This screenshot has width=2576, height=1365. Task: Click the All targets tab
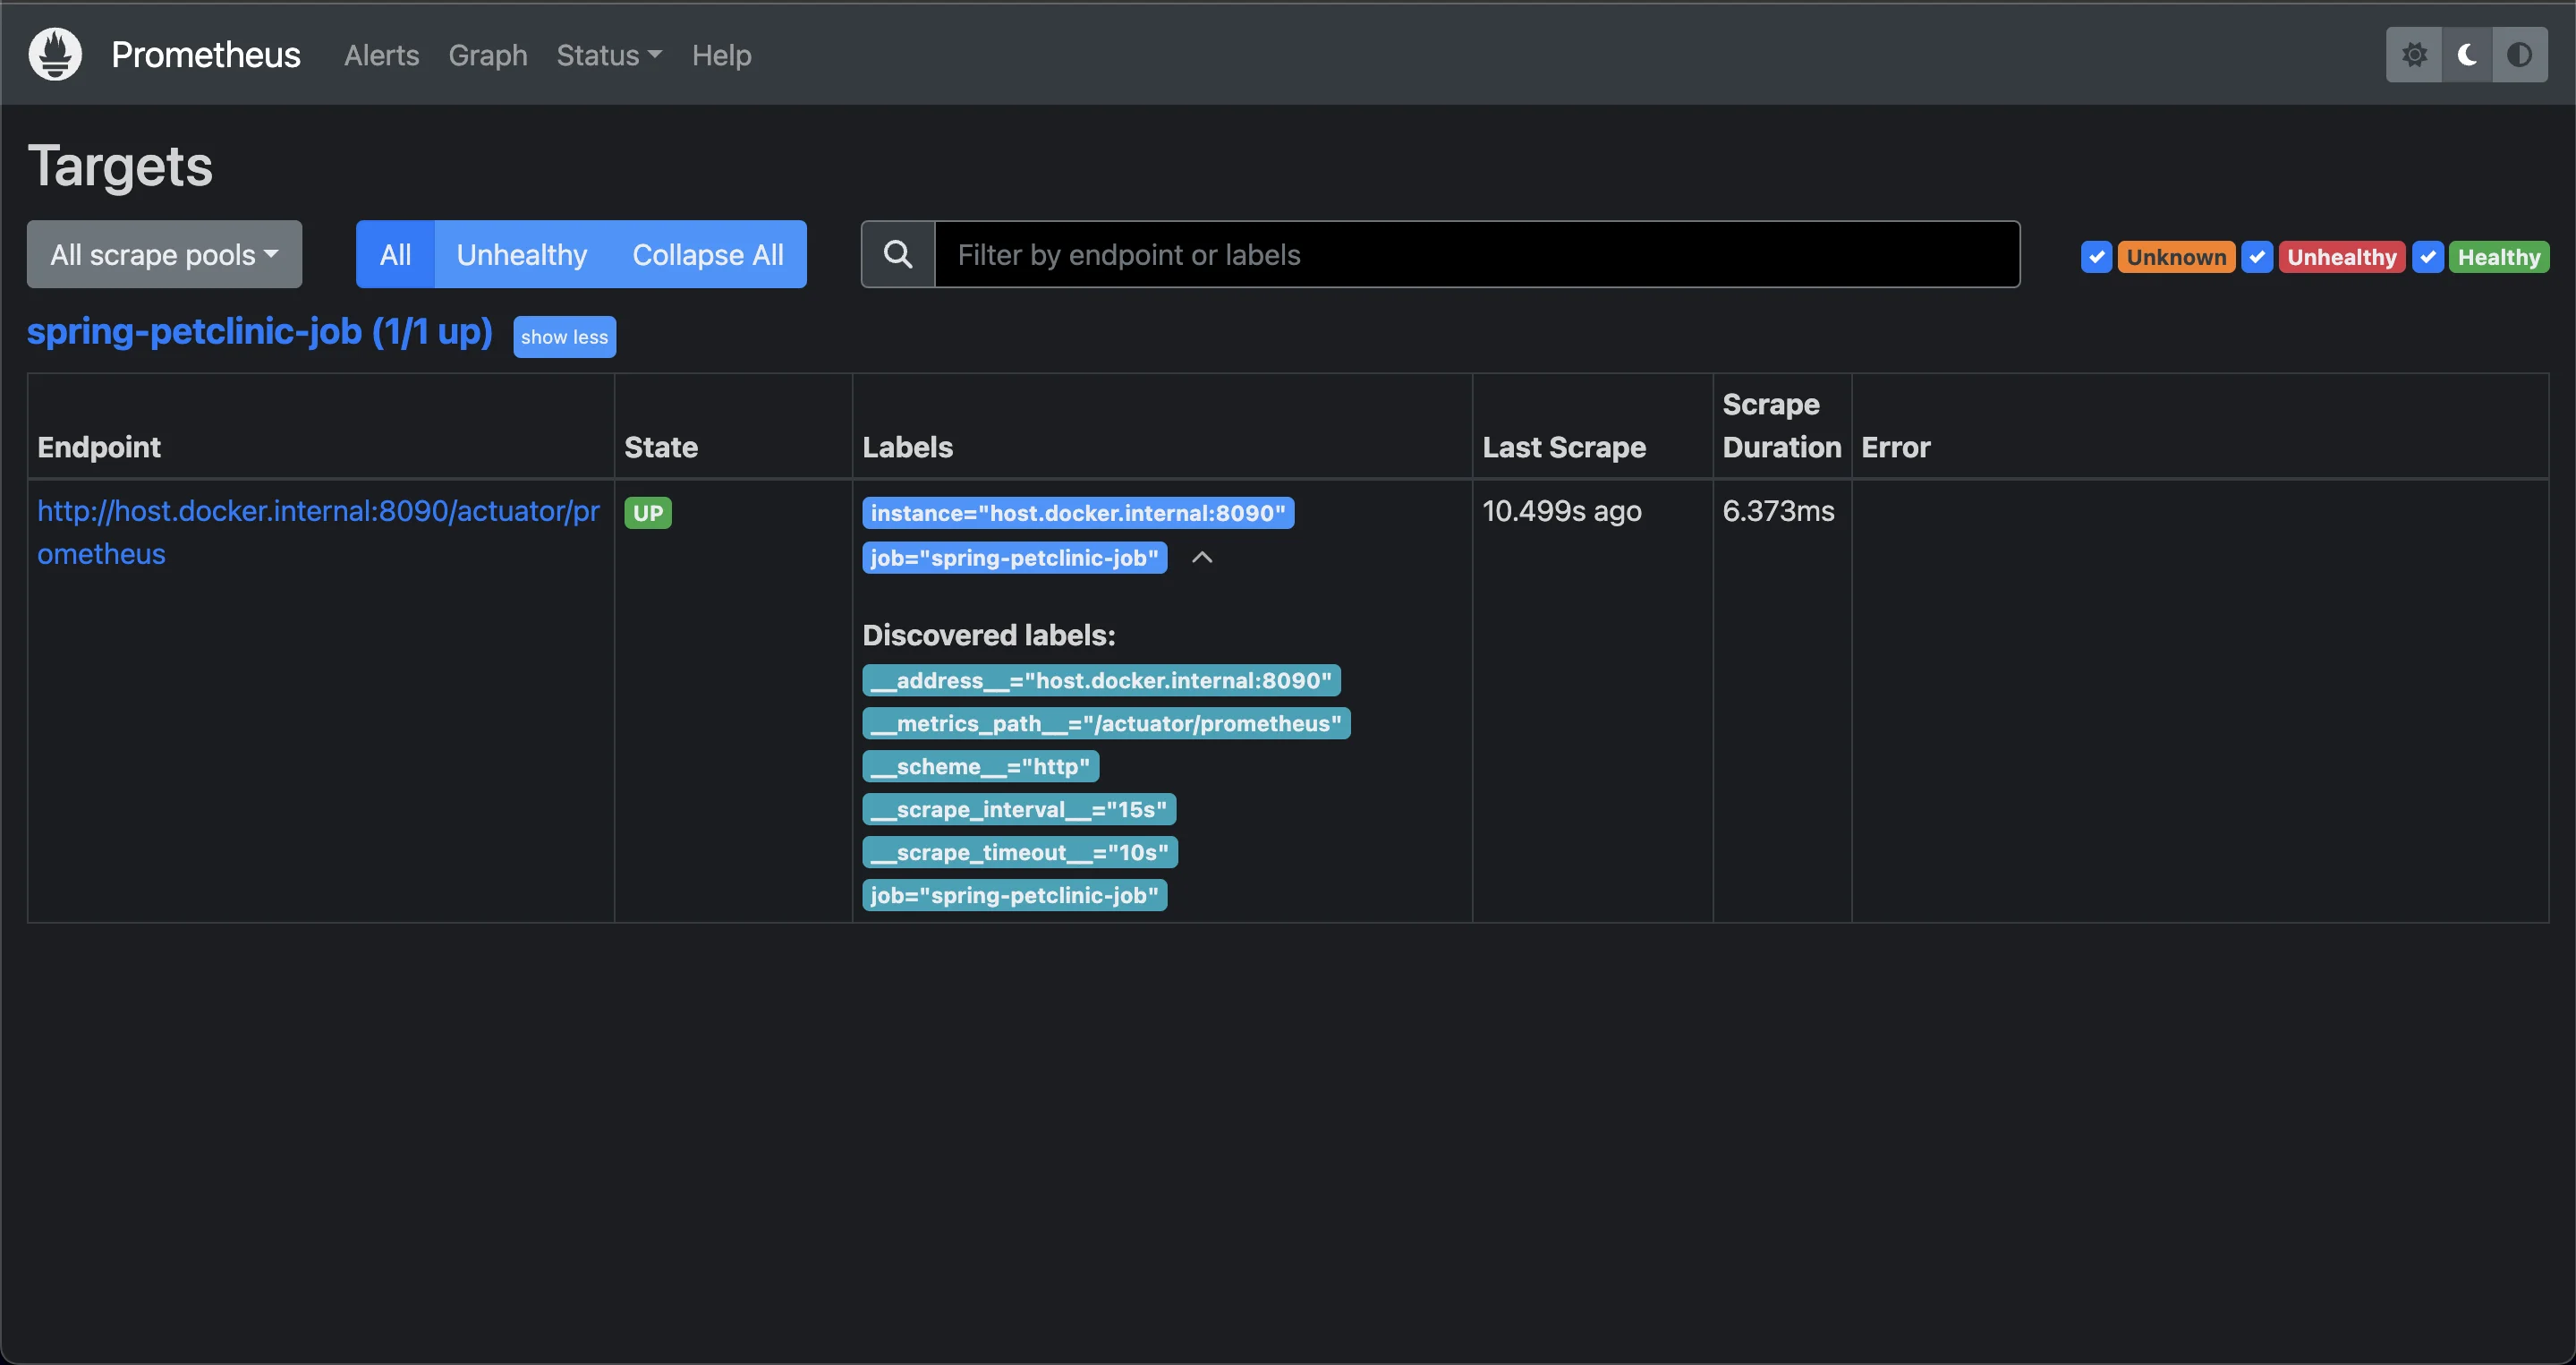[x=394, y=254]
